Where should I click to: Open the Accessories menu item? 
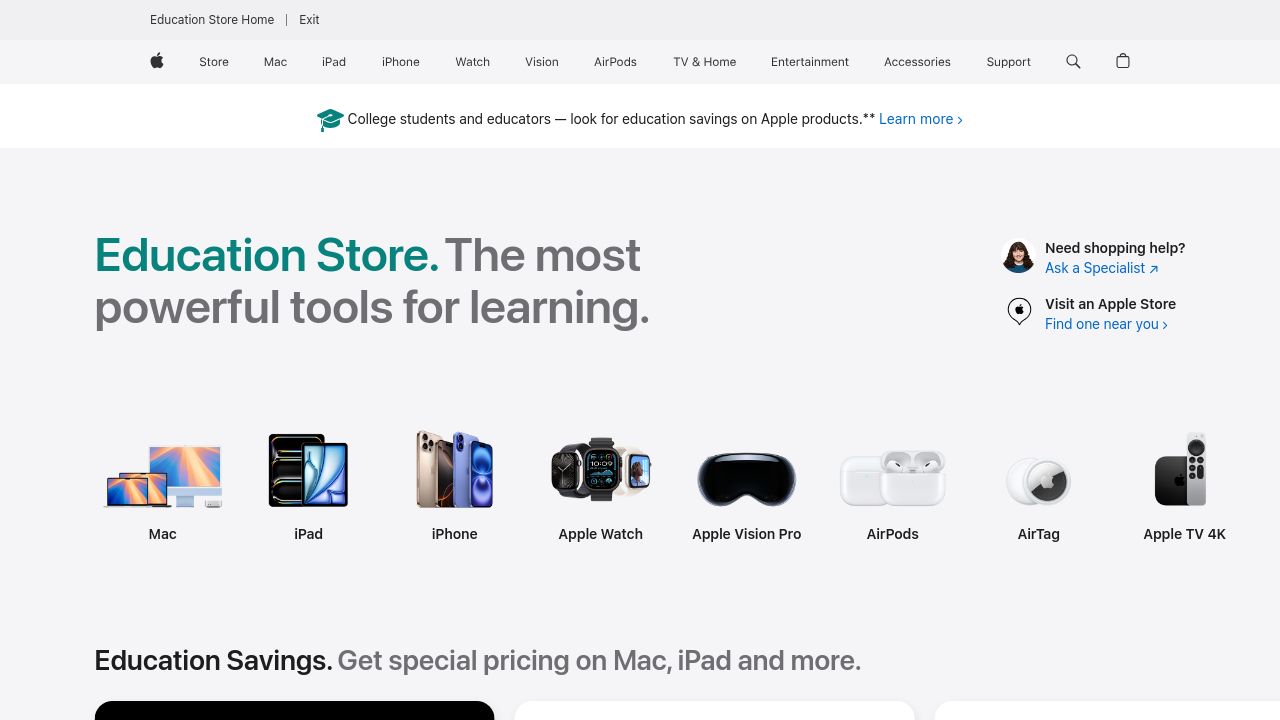point(917,62)
